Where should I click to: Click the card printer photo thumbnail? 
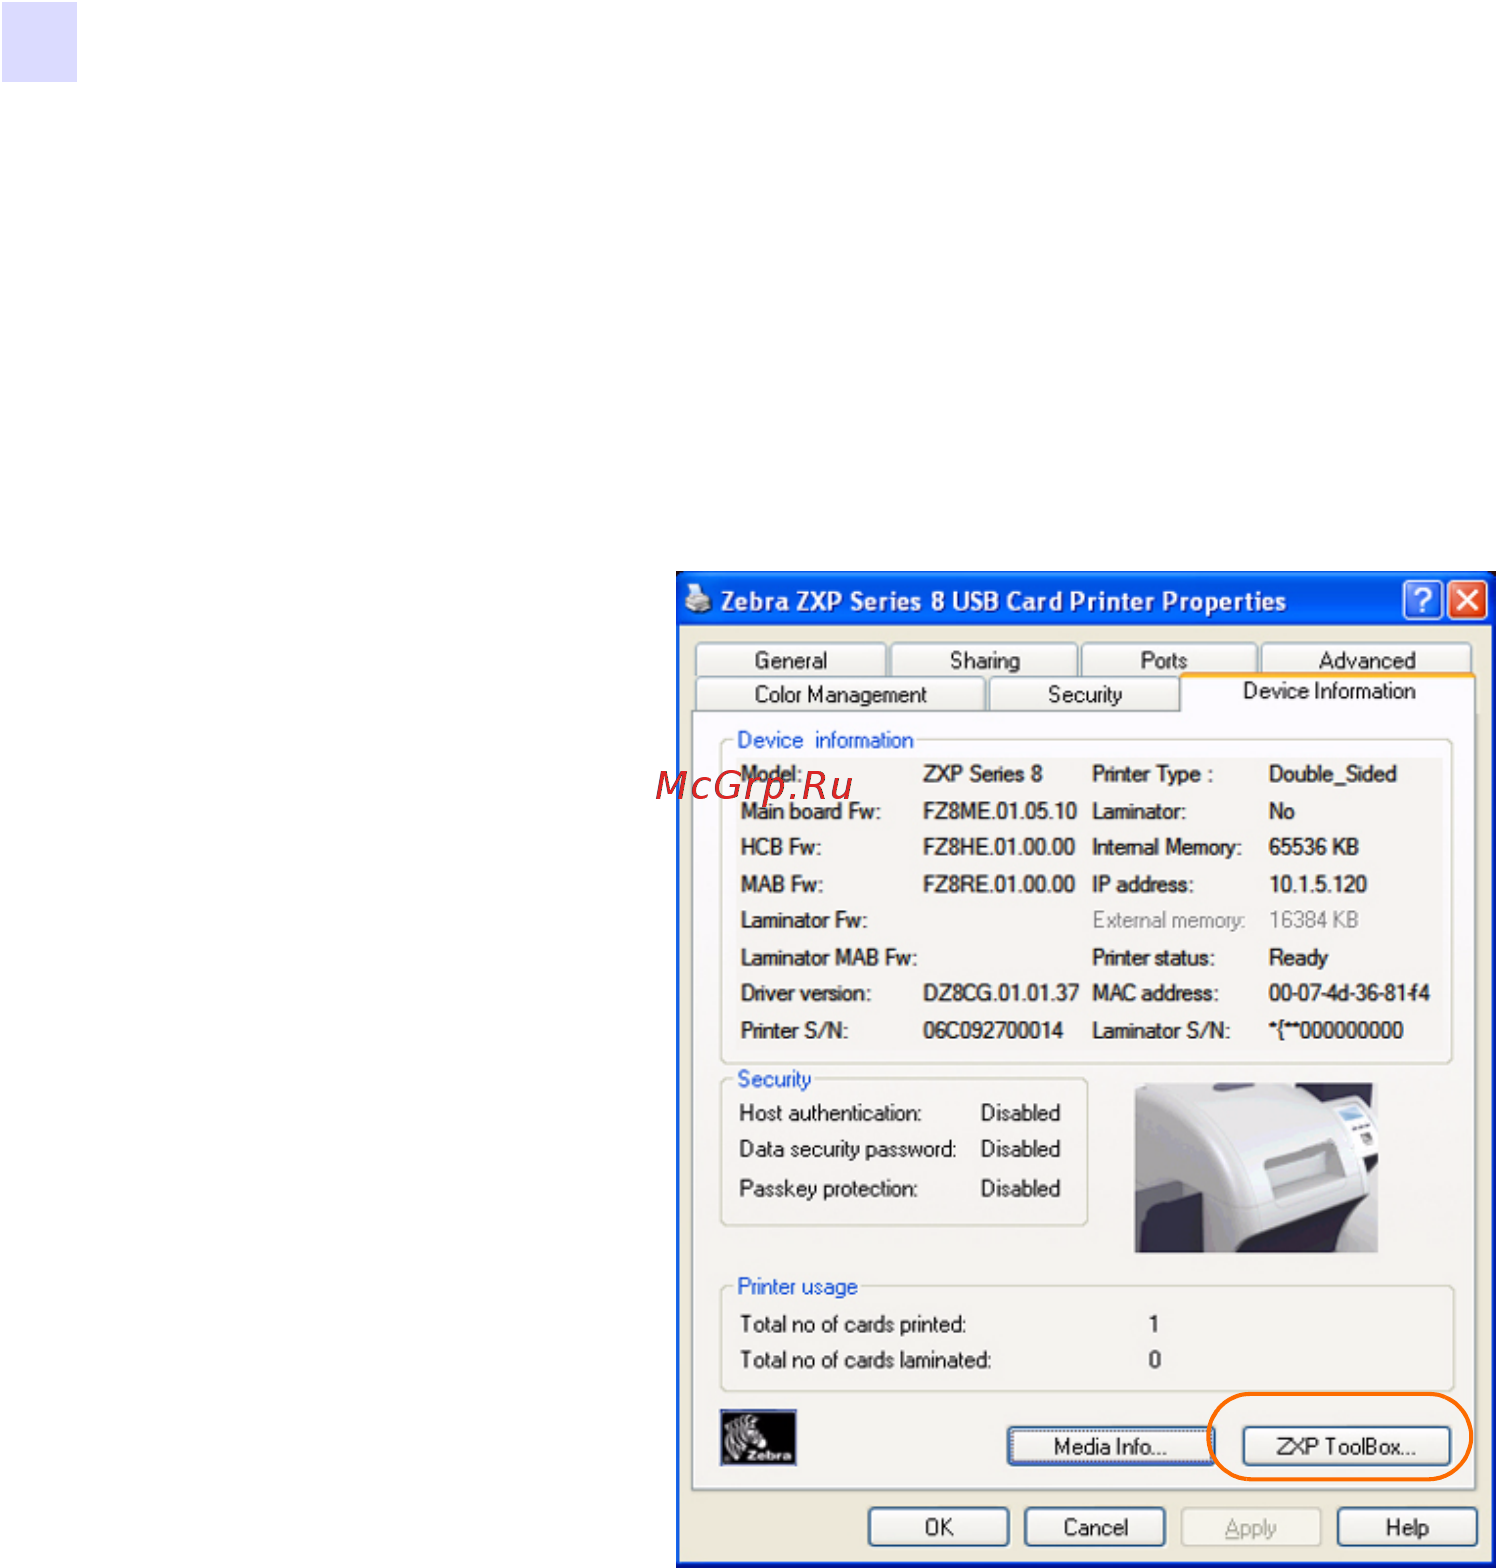pyautogui.click(x=1255, y=1167)
